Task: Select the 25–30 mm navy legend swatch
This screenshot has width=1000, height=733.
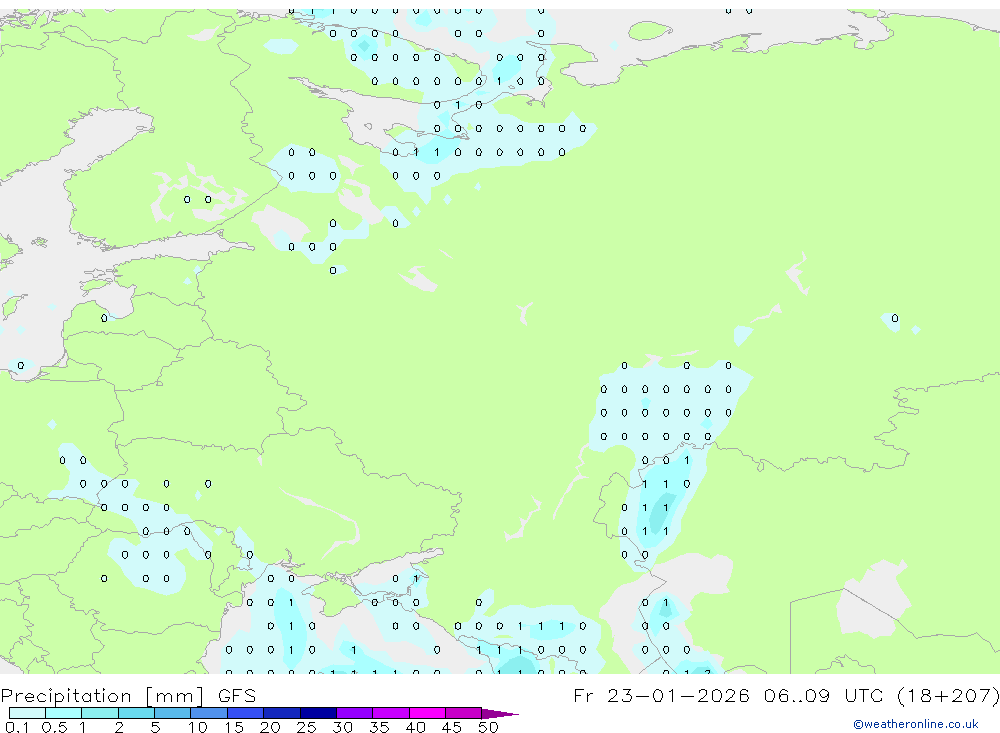Action: tap(318, 713)
